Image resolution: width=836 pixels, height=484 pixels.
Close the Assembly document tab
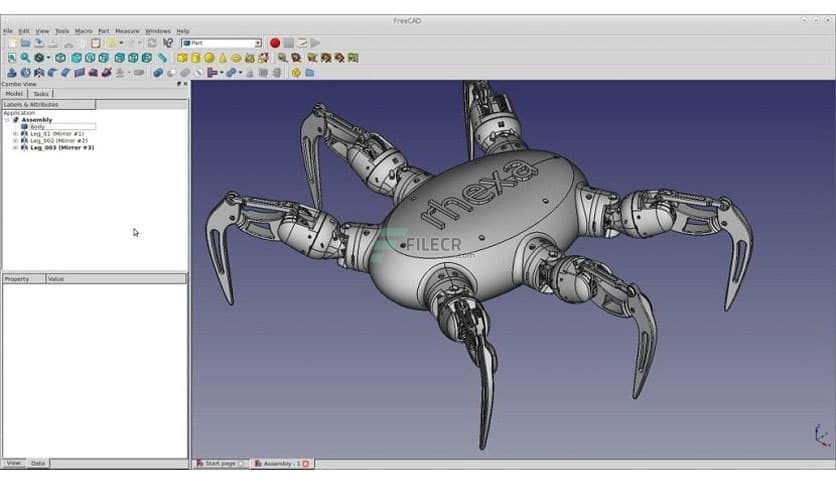[x=306, y=464]
